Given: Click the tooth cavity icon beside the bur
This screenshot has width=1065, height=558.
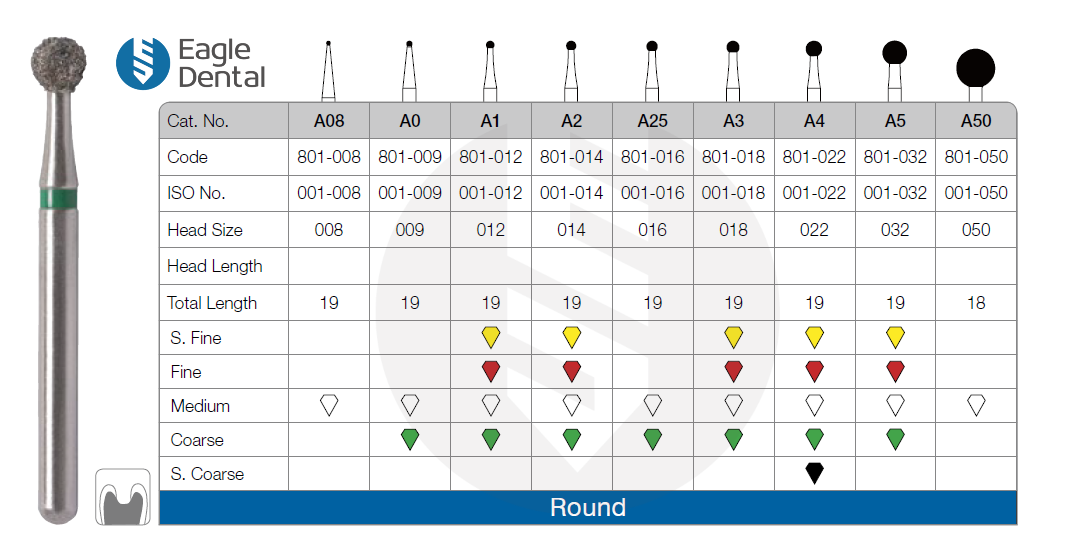Looking at the screenshot, I should pos(124,496).
